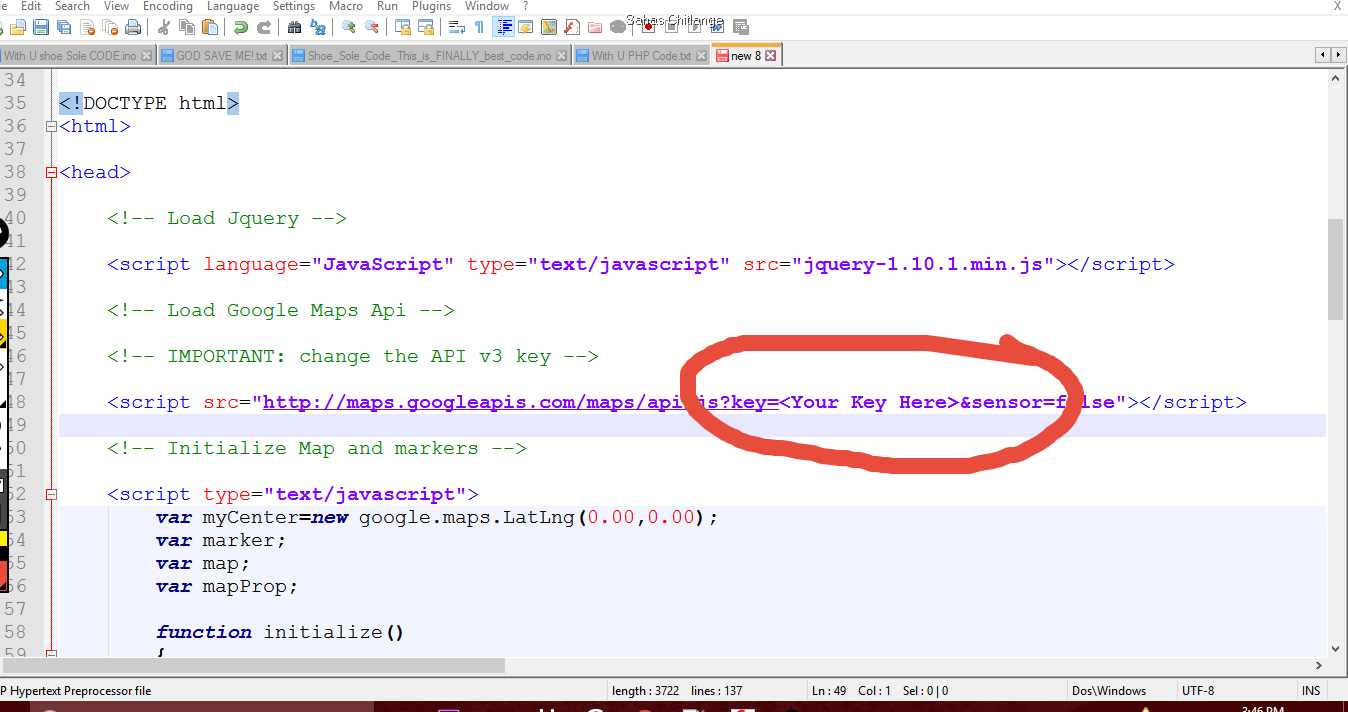Screen dimensions: 1348x712
Task: Open the Edit menu
Action: [31, 6]
